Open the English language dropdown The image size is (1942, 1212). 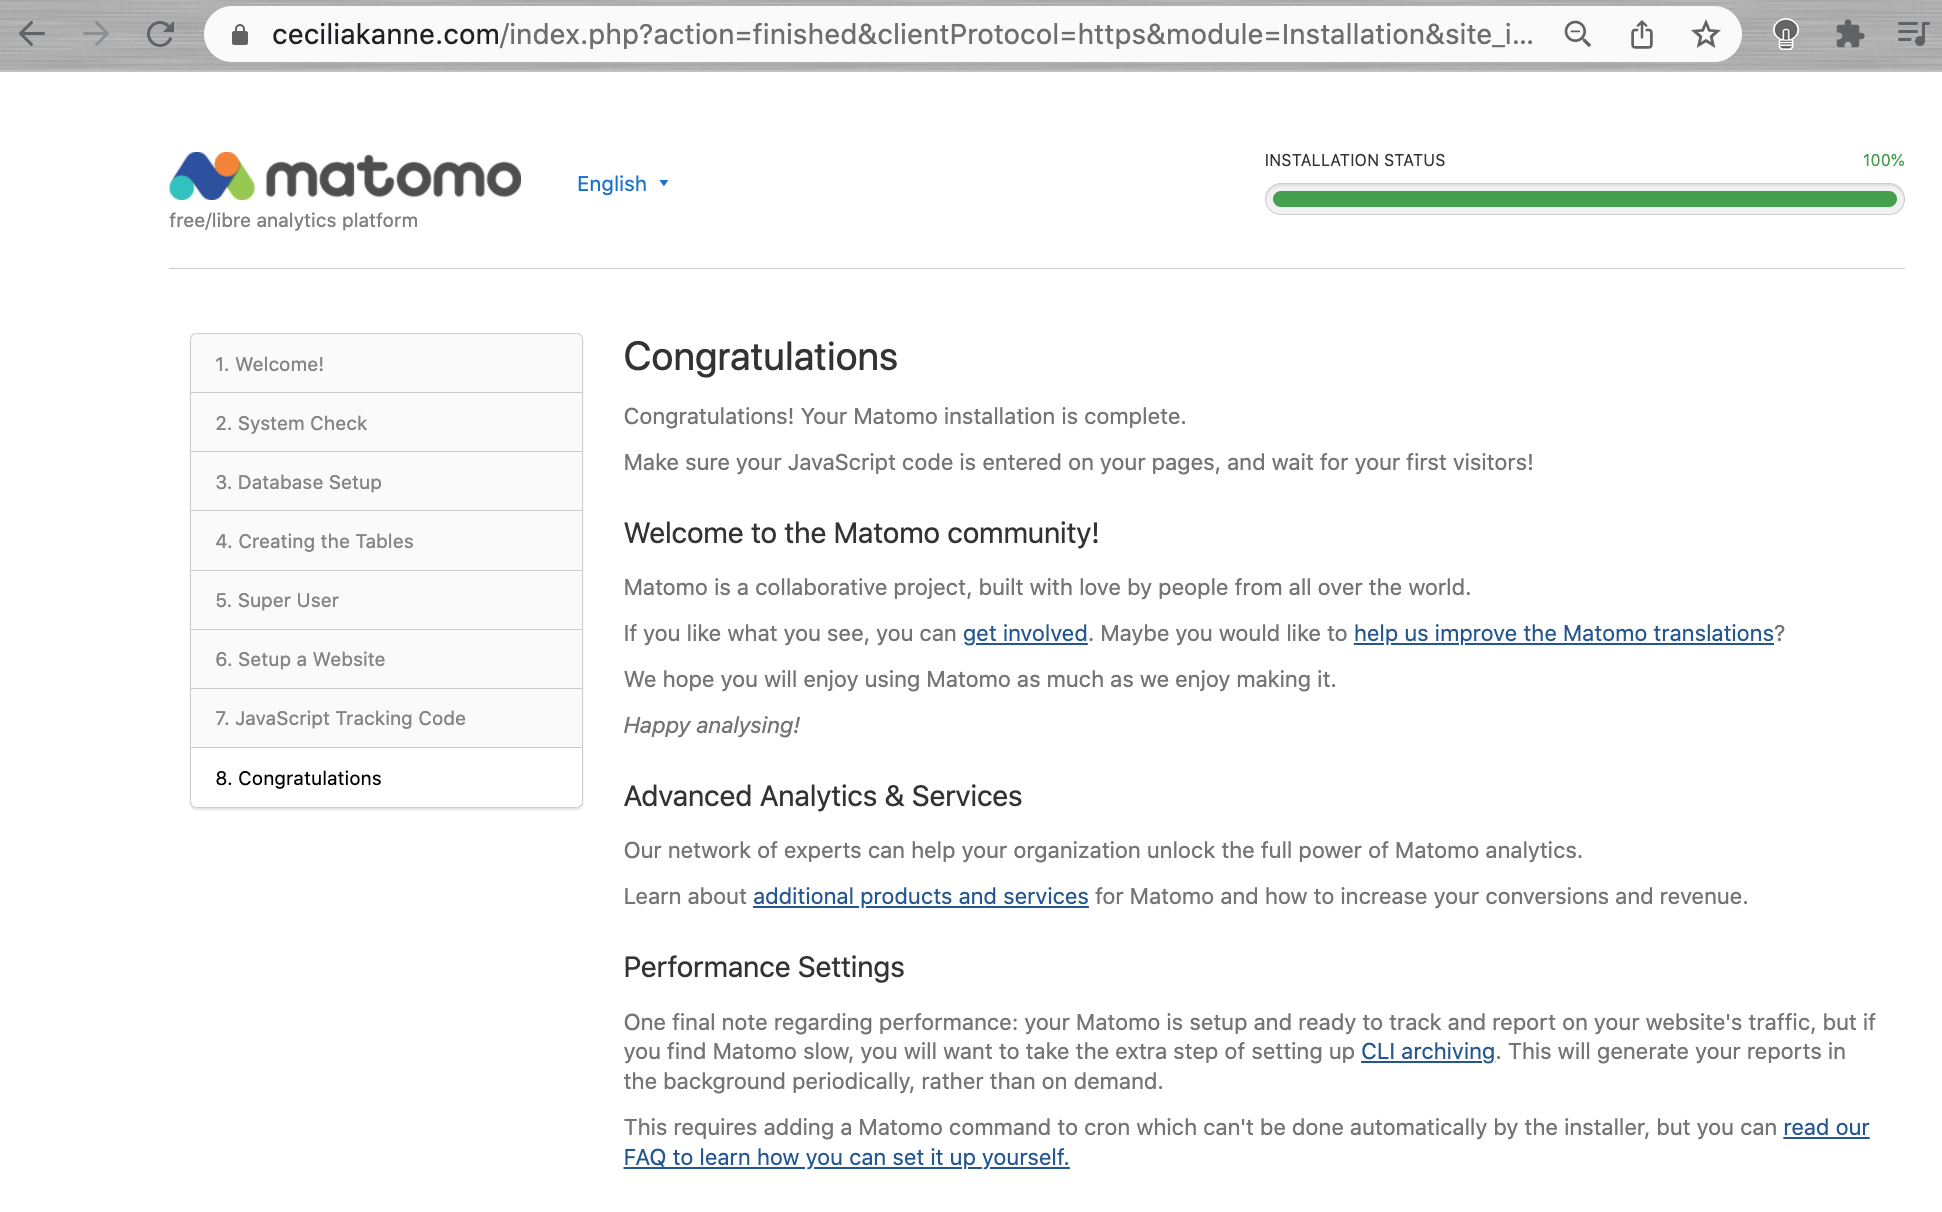tap(622, 184)
